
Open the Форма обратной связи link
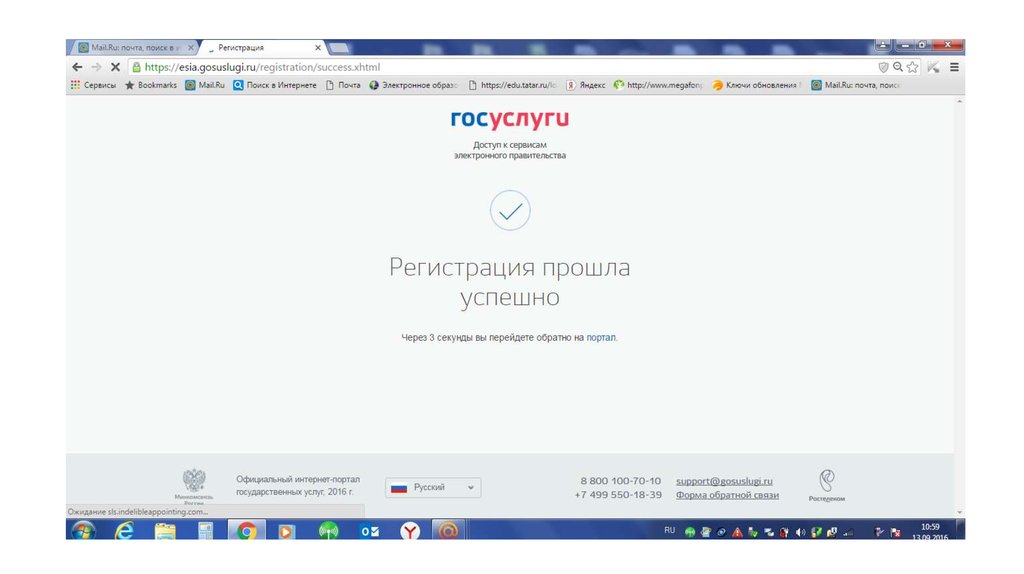[x=724, y=495]
